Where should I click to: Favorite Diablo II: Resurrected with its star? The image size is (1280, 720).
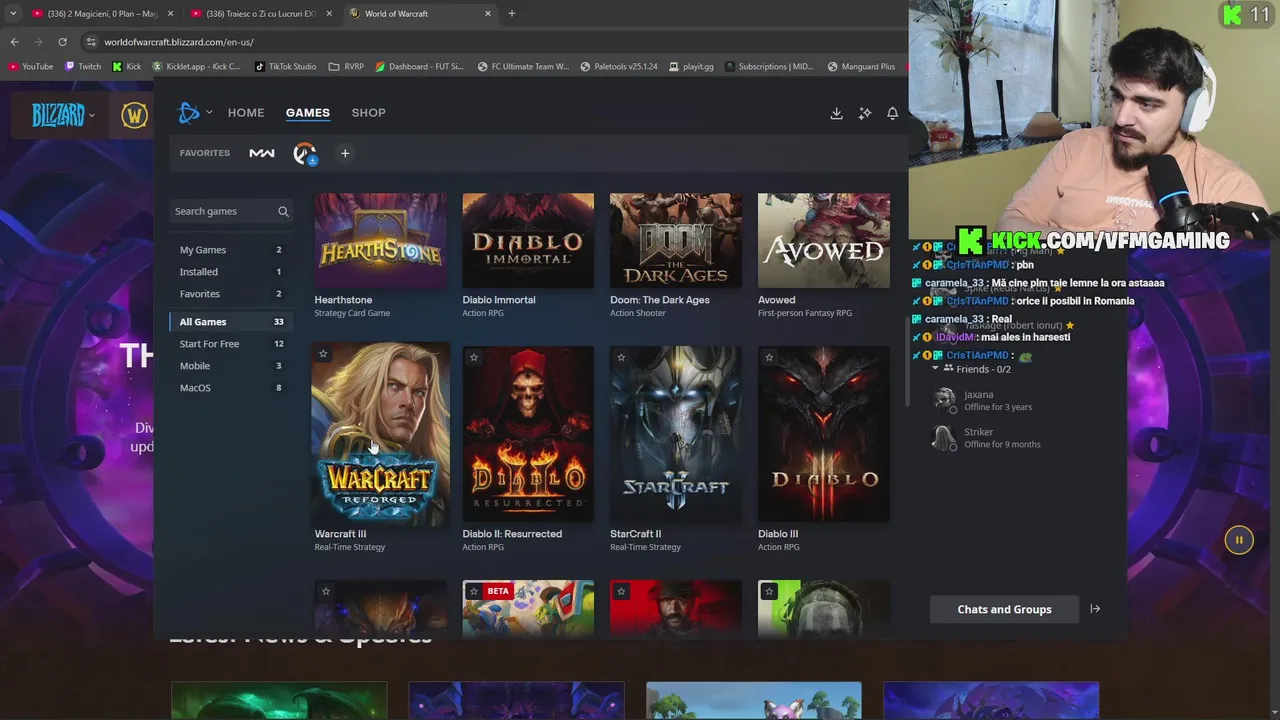(x=474, y=357)
